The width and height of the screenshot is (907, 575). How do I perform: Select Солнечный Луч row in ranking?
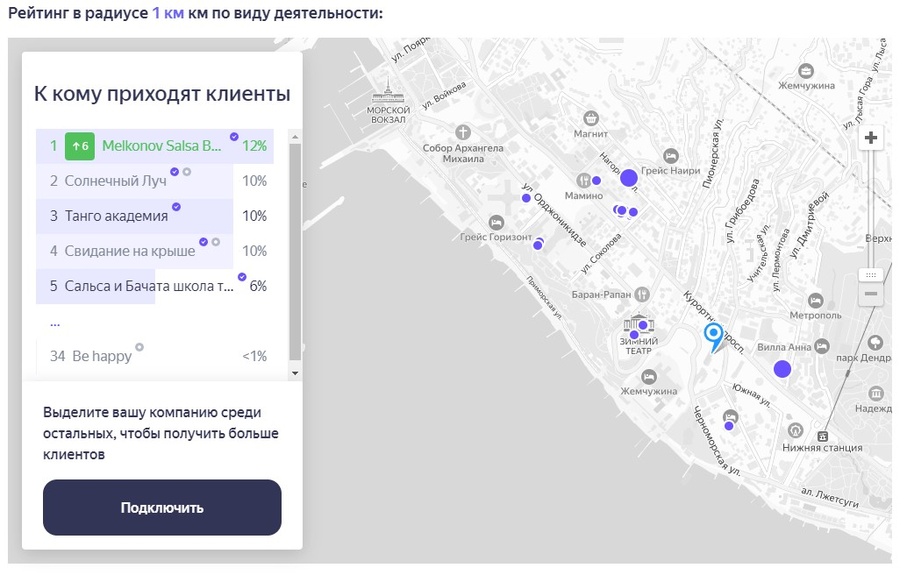coord(154,181)
